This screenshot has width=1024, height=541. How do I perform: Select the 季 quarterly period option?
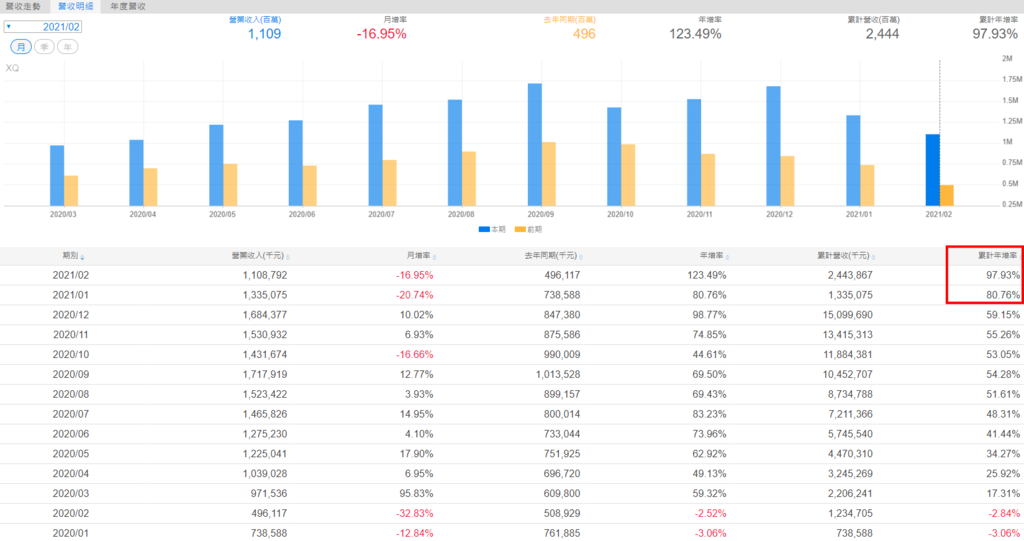(44, 47)
